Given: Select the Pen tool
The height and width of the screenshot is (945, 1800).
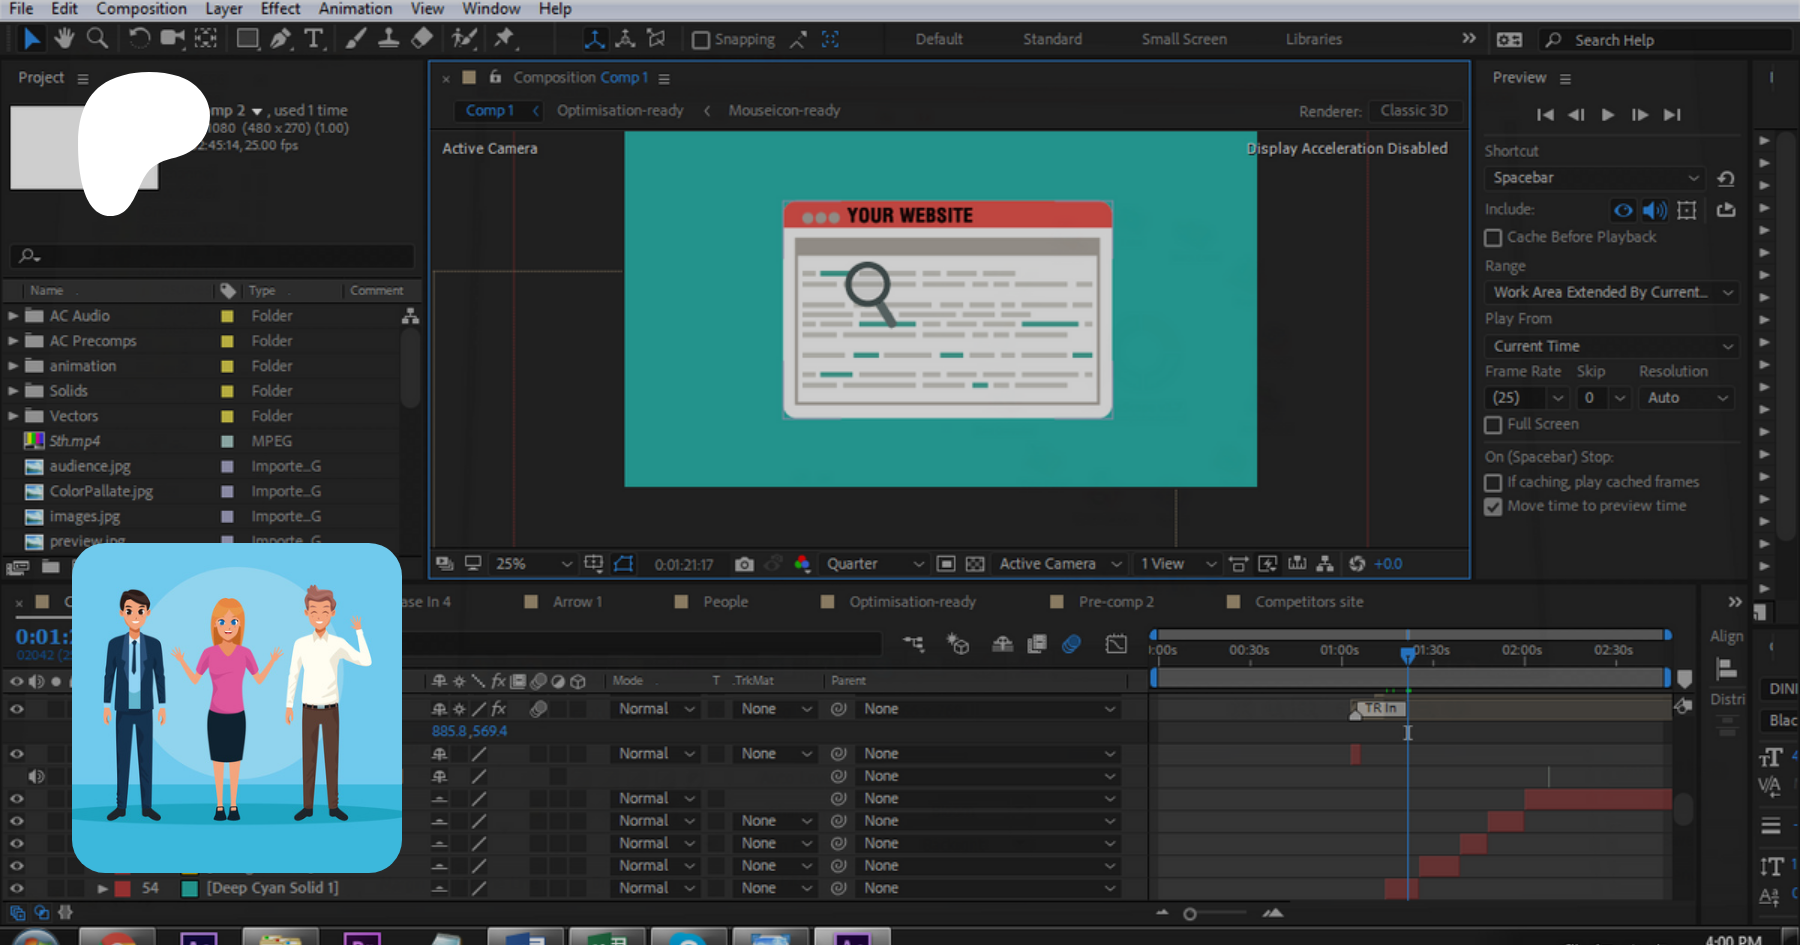Looking at the screenshot, I should click(x=281, y=38).
